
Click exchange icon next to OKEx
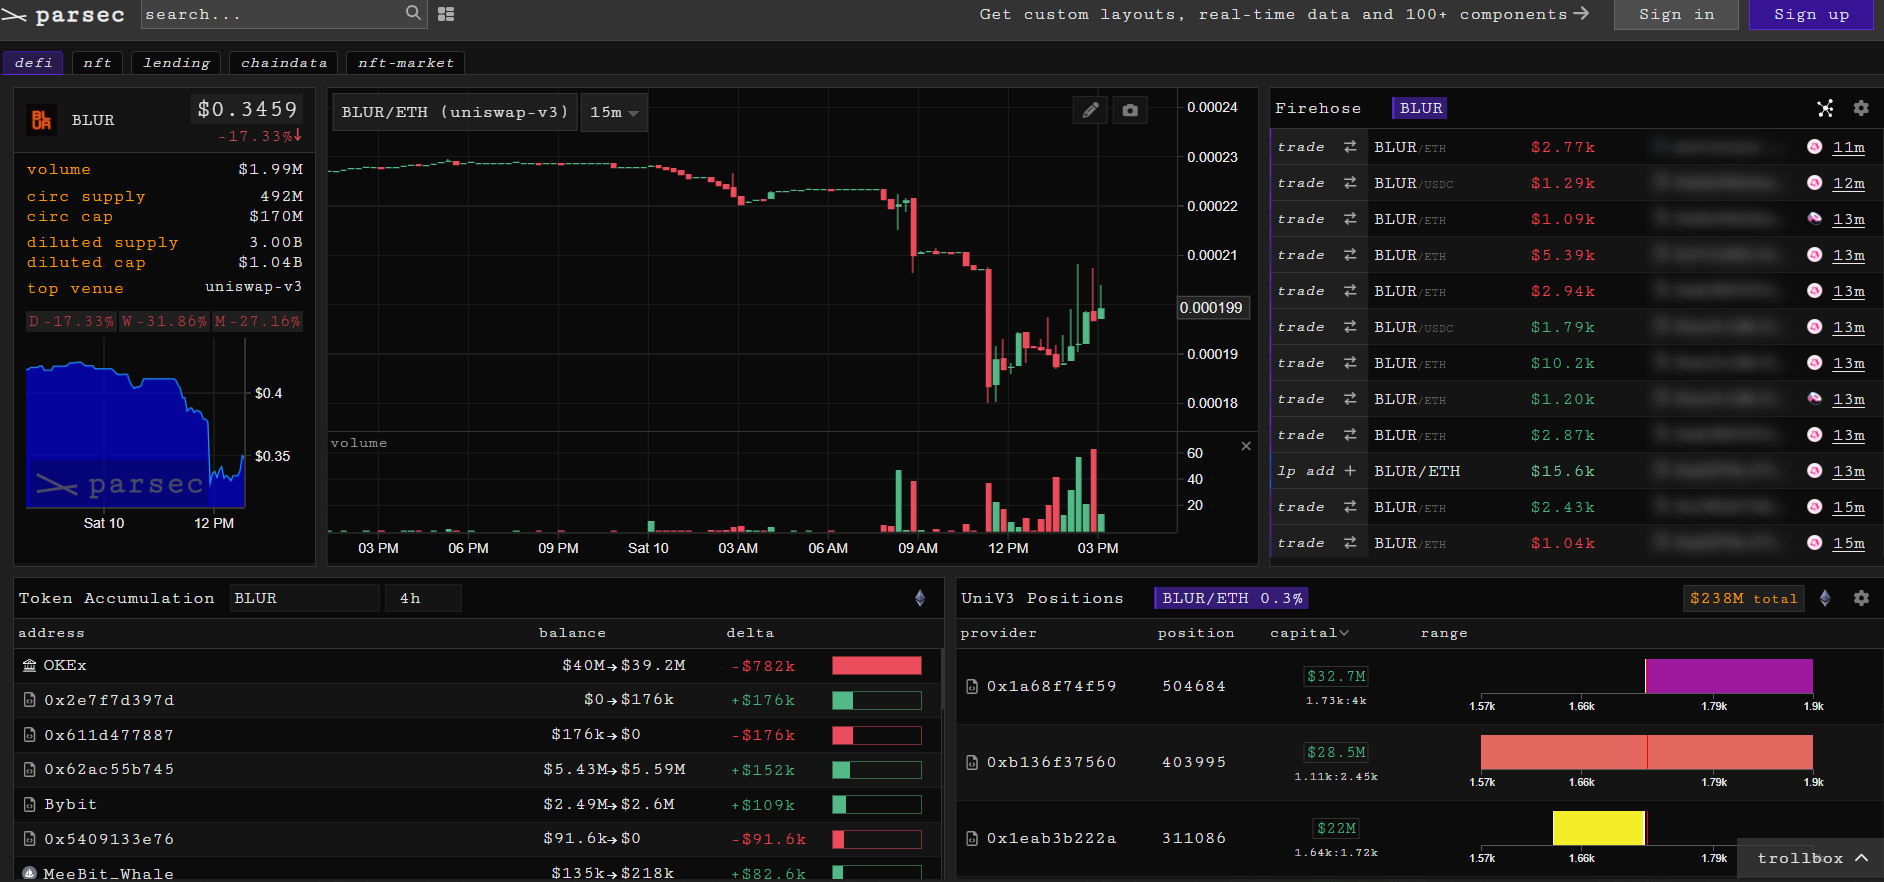point(30,665)
